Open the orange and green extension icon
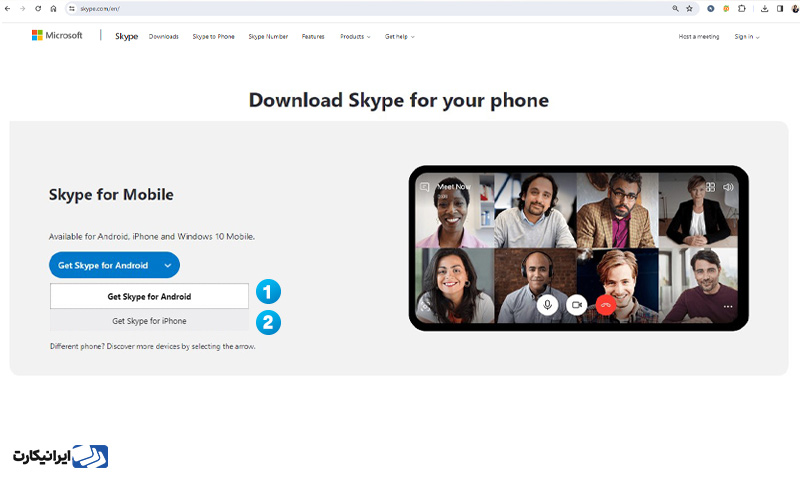This screenshot has width=800, height=477. tap(726, 9)
